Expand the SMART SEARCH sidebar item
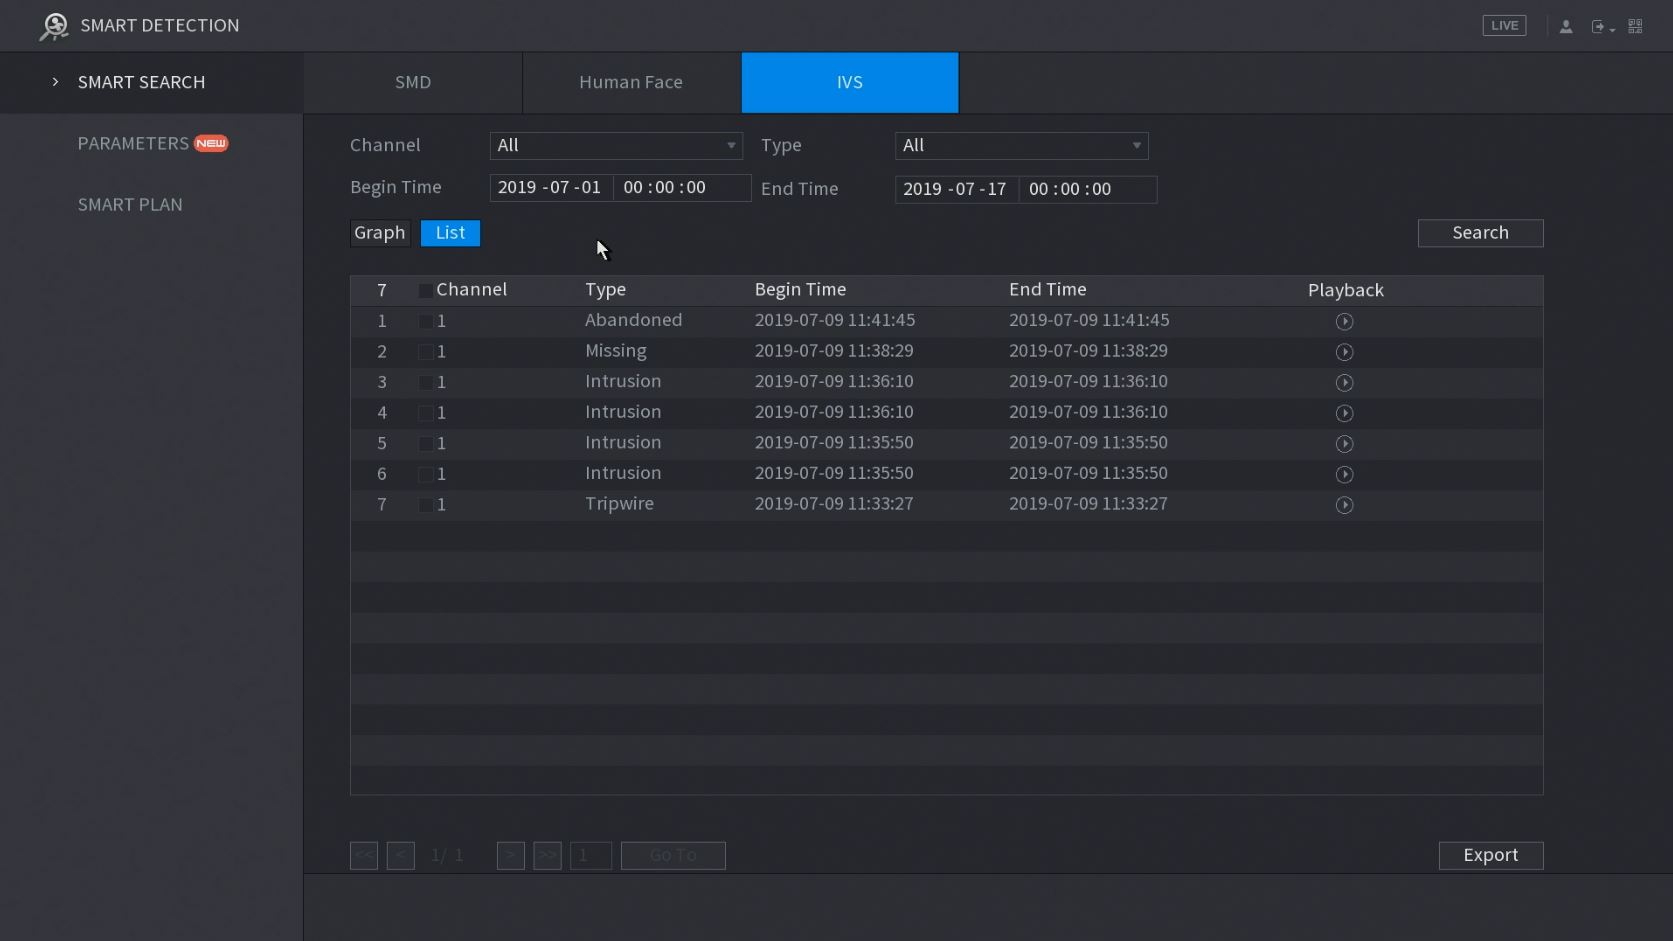1673x941 pixels. click(141, 83)
